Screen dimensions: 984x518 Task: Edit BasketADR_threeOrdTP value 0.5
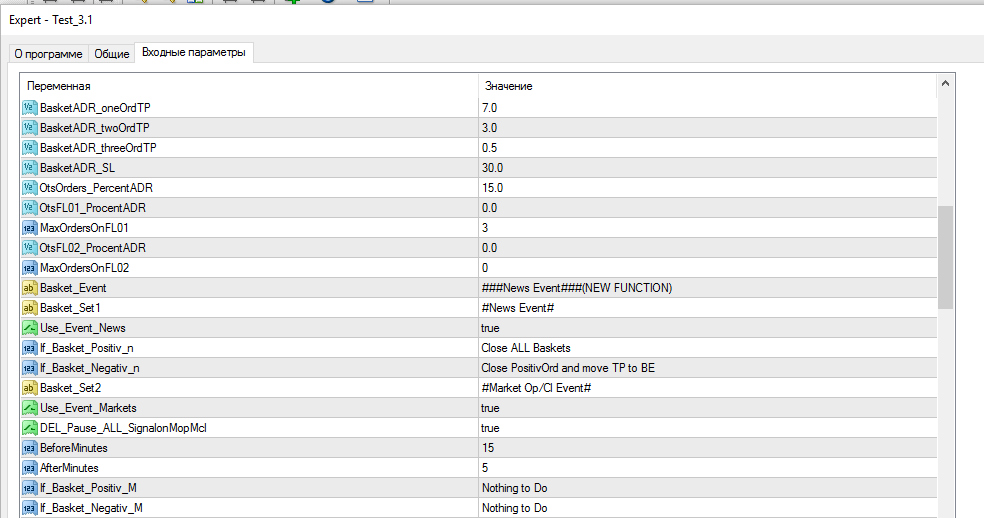[707, 148]
